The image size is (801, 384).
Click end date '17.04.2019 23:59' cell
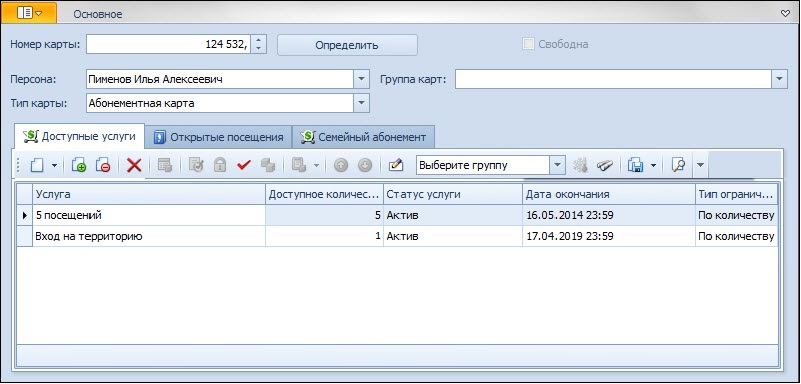[609, 236]
